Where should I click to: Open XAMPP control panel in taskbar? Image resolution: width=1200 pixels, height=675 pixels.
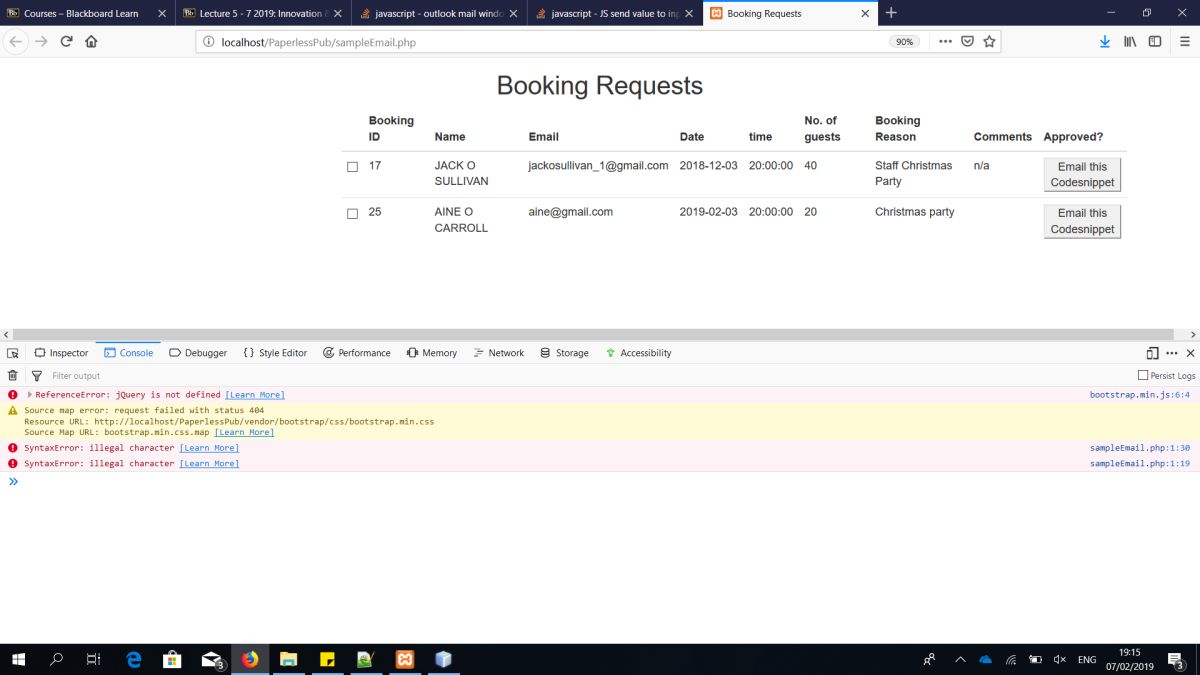[x=405, y=659]
